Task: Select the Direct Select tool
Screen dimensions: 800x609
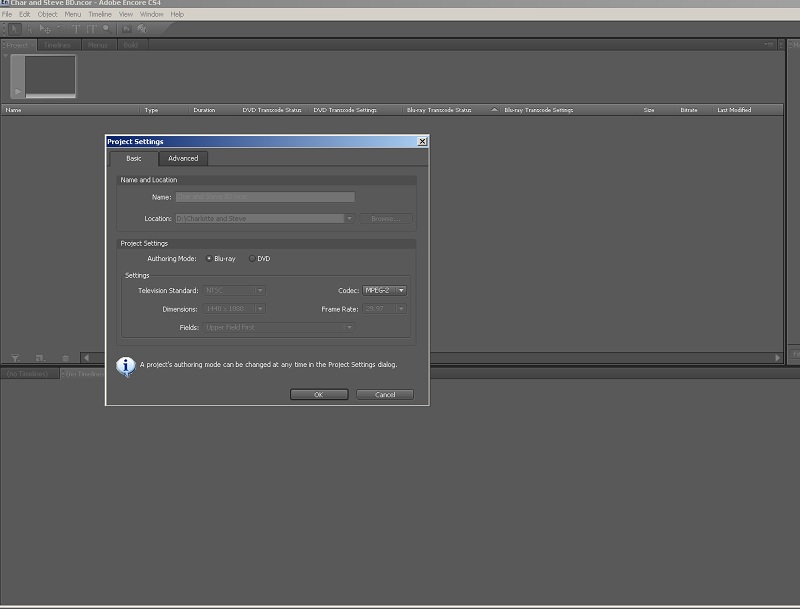Action: point(29,28)
